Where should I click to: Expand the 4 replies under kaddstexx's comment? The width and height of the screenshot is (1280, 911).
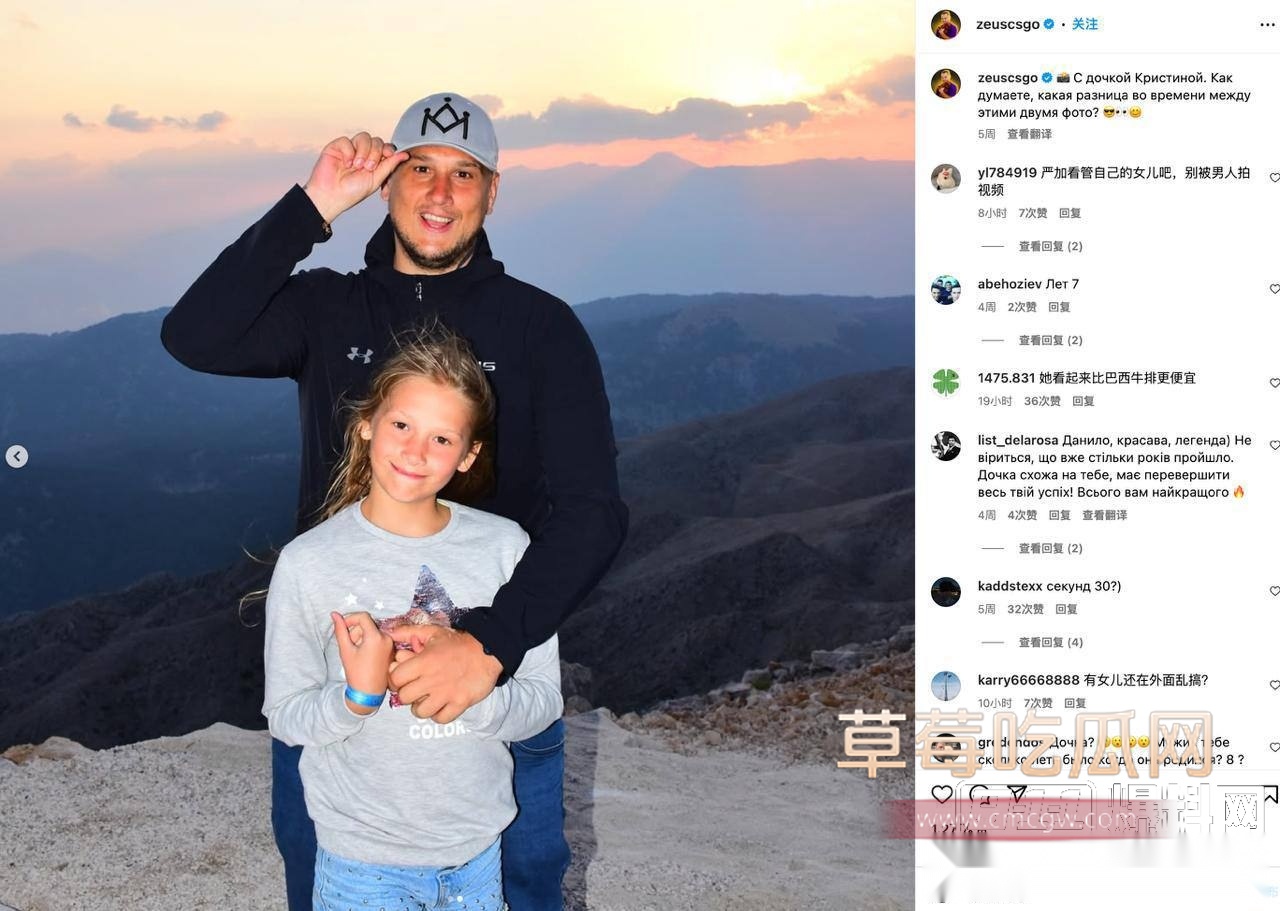(1050, 642)
